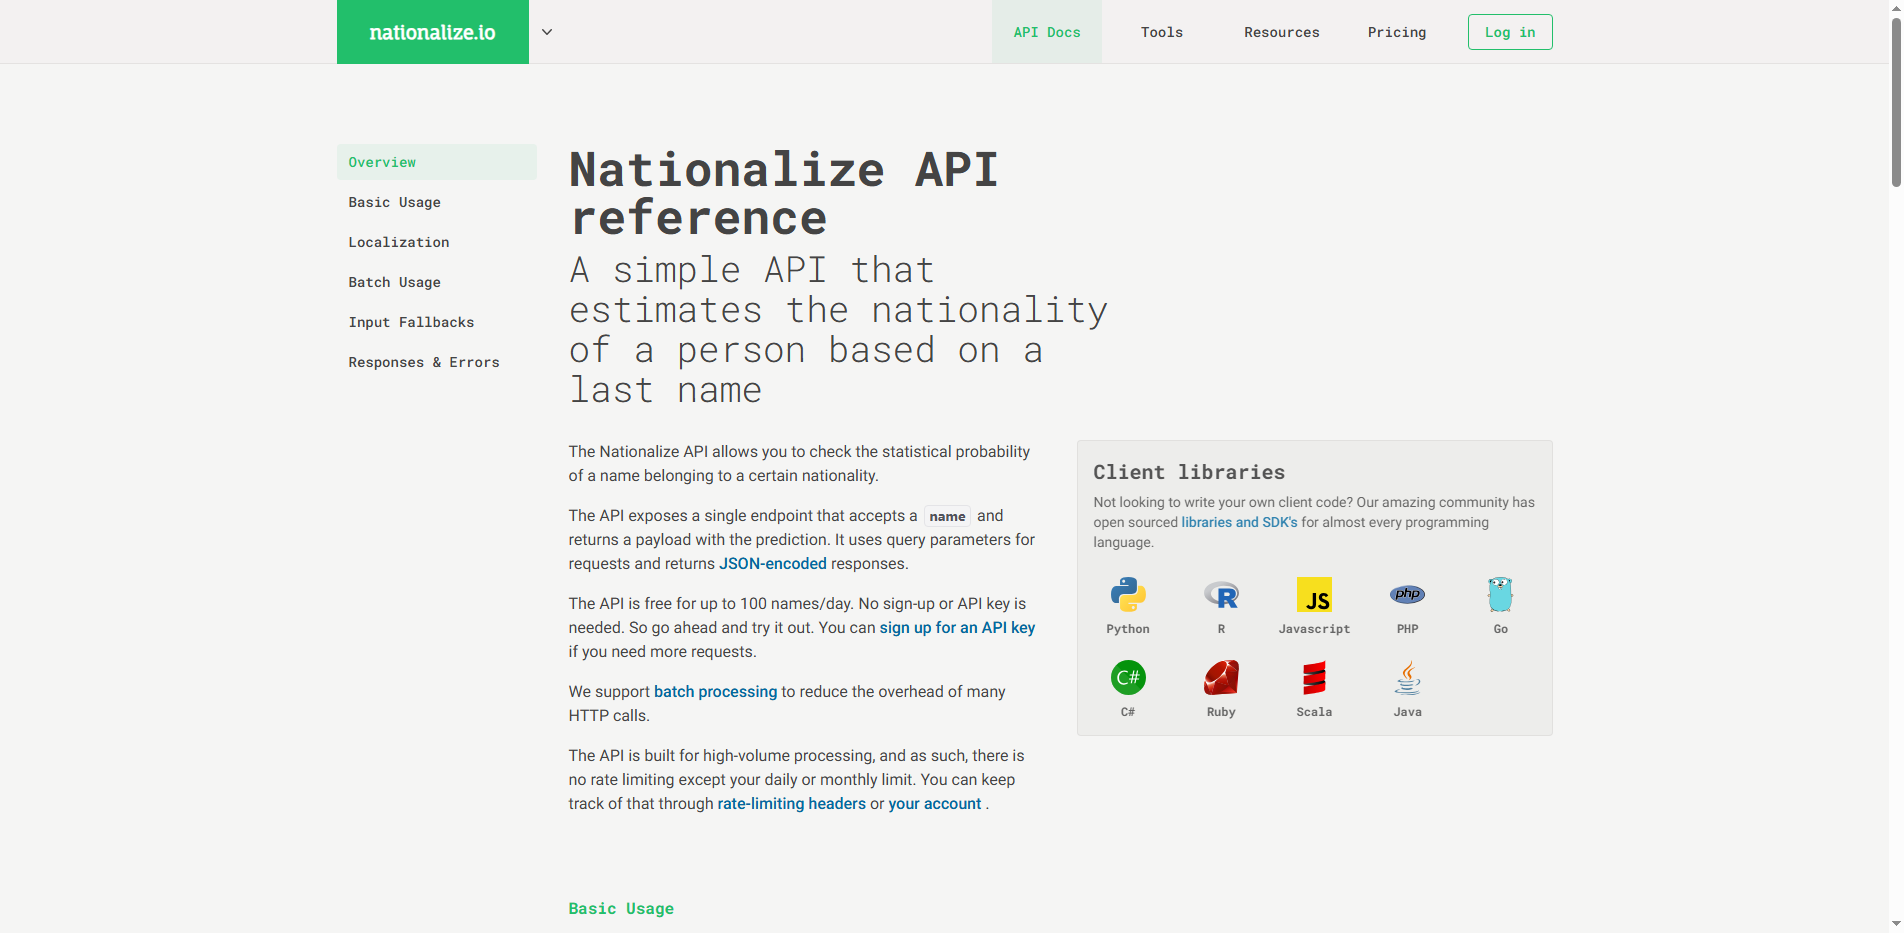Select Responses & Errors in the sidebar
Viewport: 1904px width, 933px height.
[x=424, y=362]
